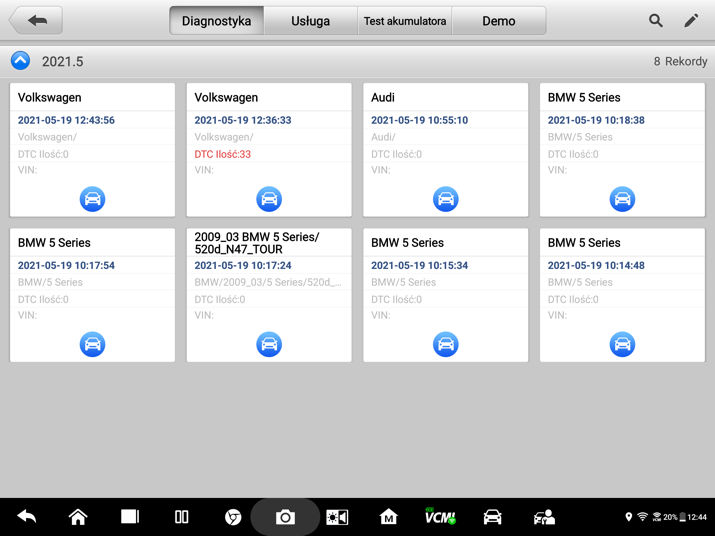Click the search magnifier icon

coord(656,21)
